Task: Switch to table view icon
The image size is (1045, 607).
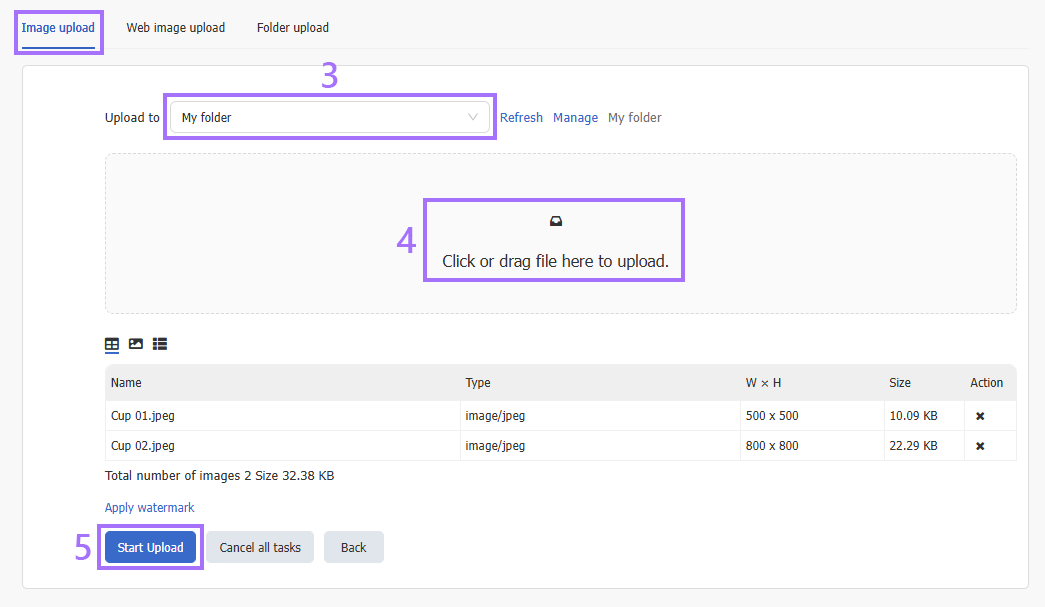Action: [x=112, y=344]
